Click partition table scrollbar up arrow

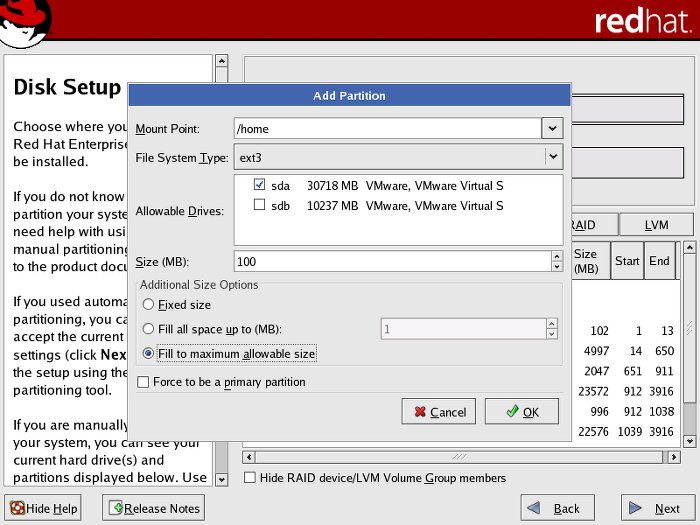[x=690, y=247]
